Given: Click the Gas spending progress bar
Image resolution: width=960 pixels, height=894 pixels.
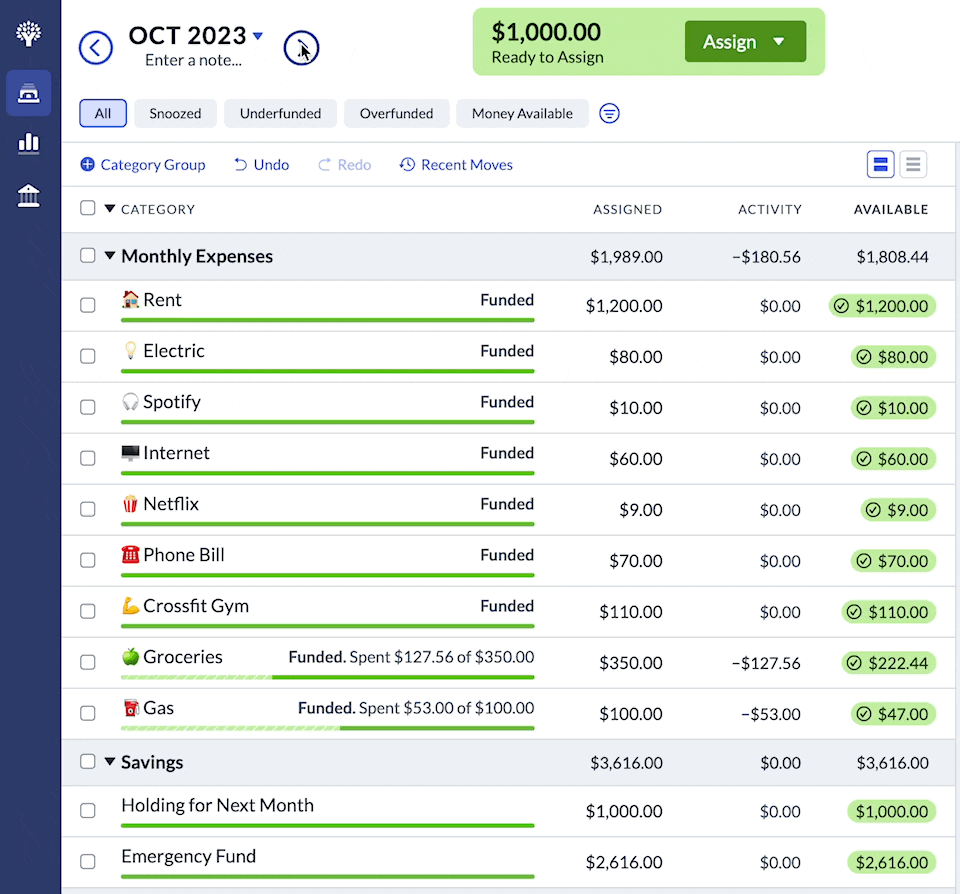Looking at the screenshot, I should [x=328, y=728].
